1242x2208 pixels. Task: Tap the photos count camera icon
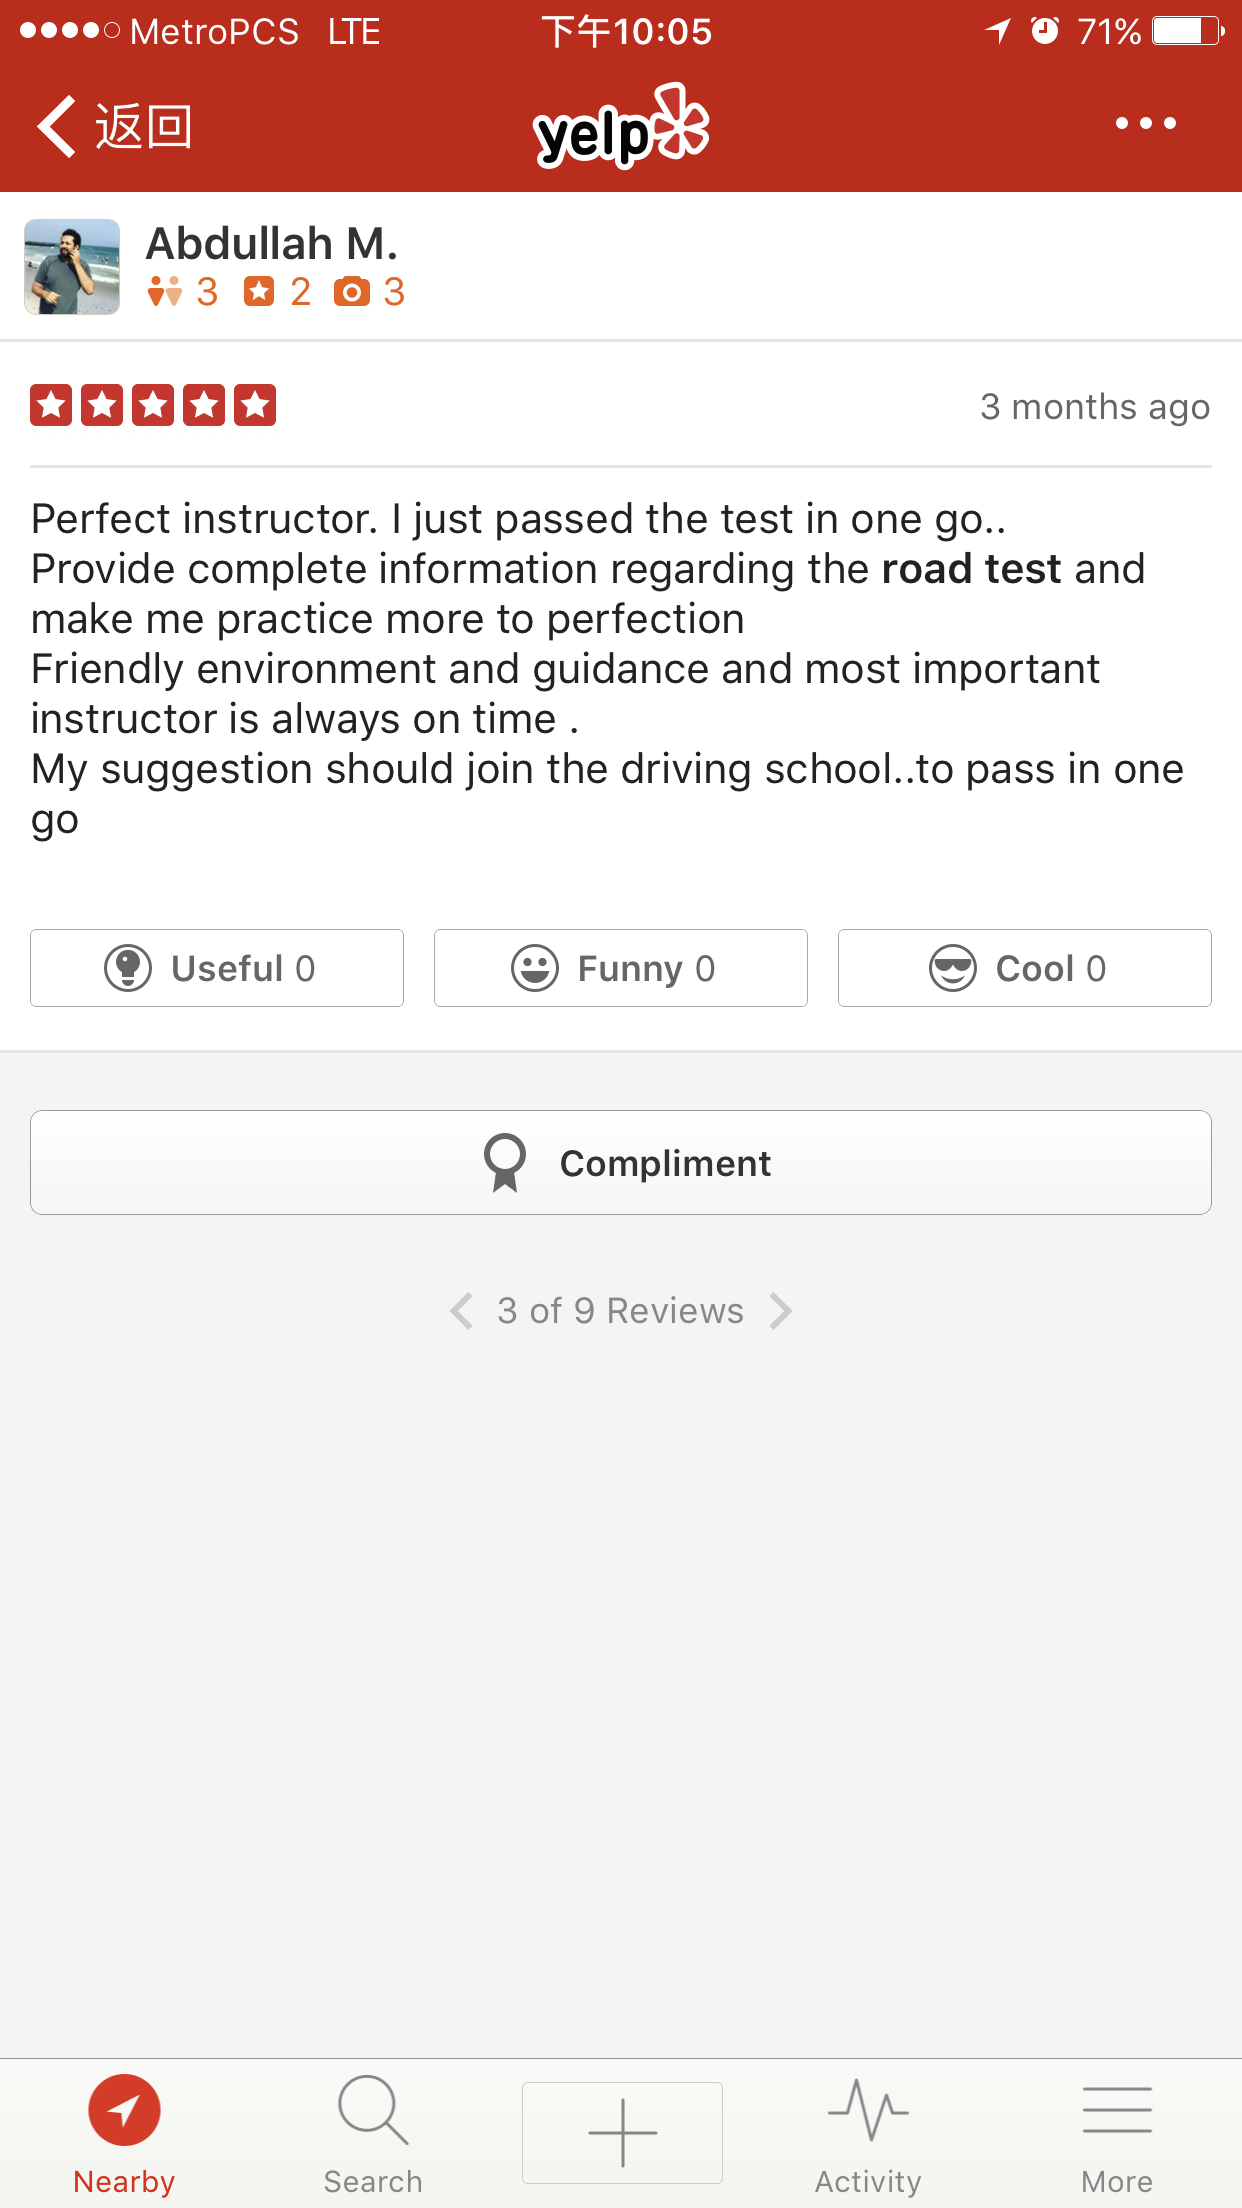351,292
